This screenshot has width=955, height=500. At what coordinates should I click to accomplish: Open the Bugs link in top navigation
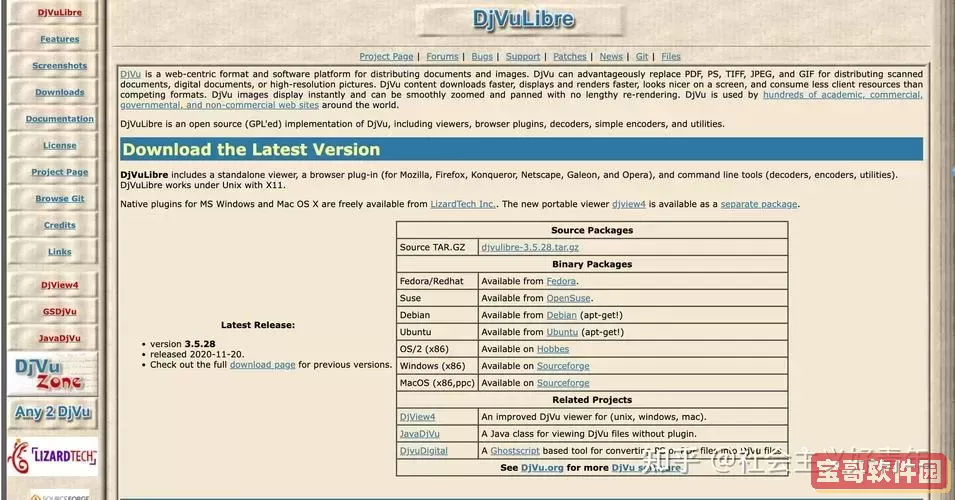[x=482, y=57]
